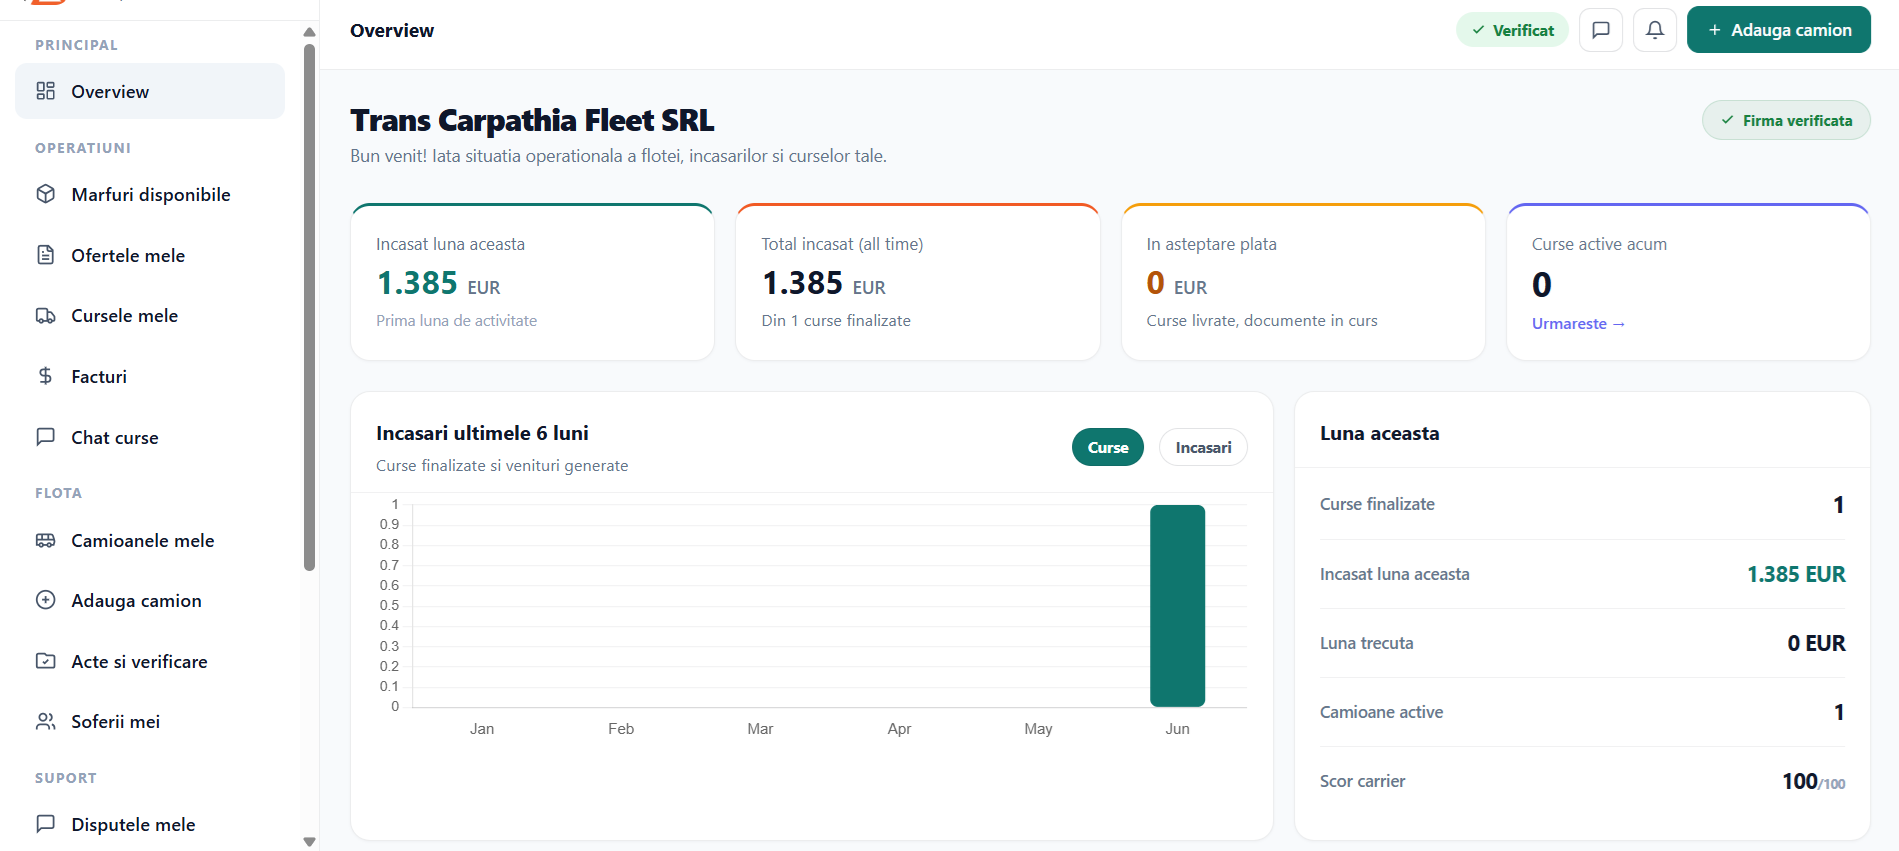Follow the Urmareste link

(1578, 324)
